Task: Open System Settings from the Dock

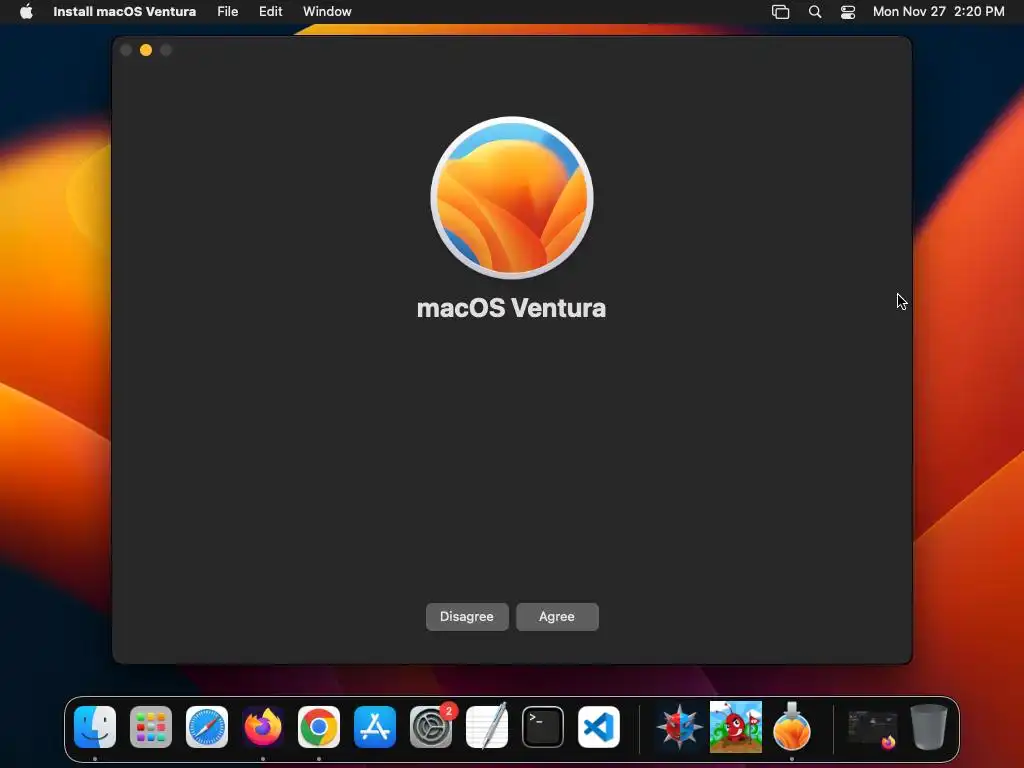Action: [431, 727]
